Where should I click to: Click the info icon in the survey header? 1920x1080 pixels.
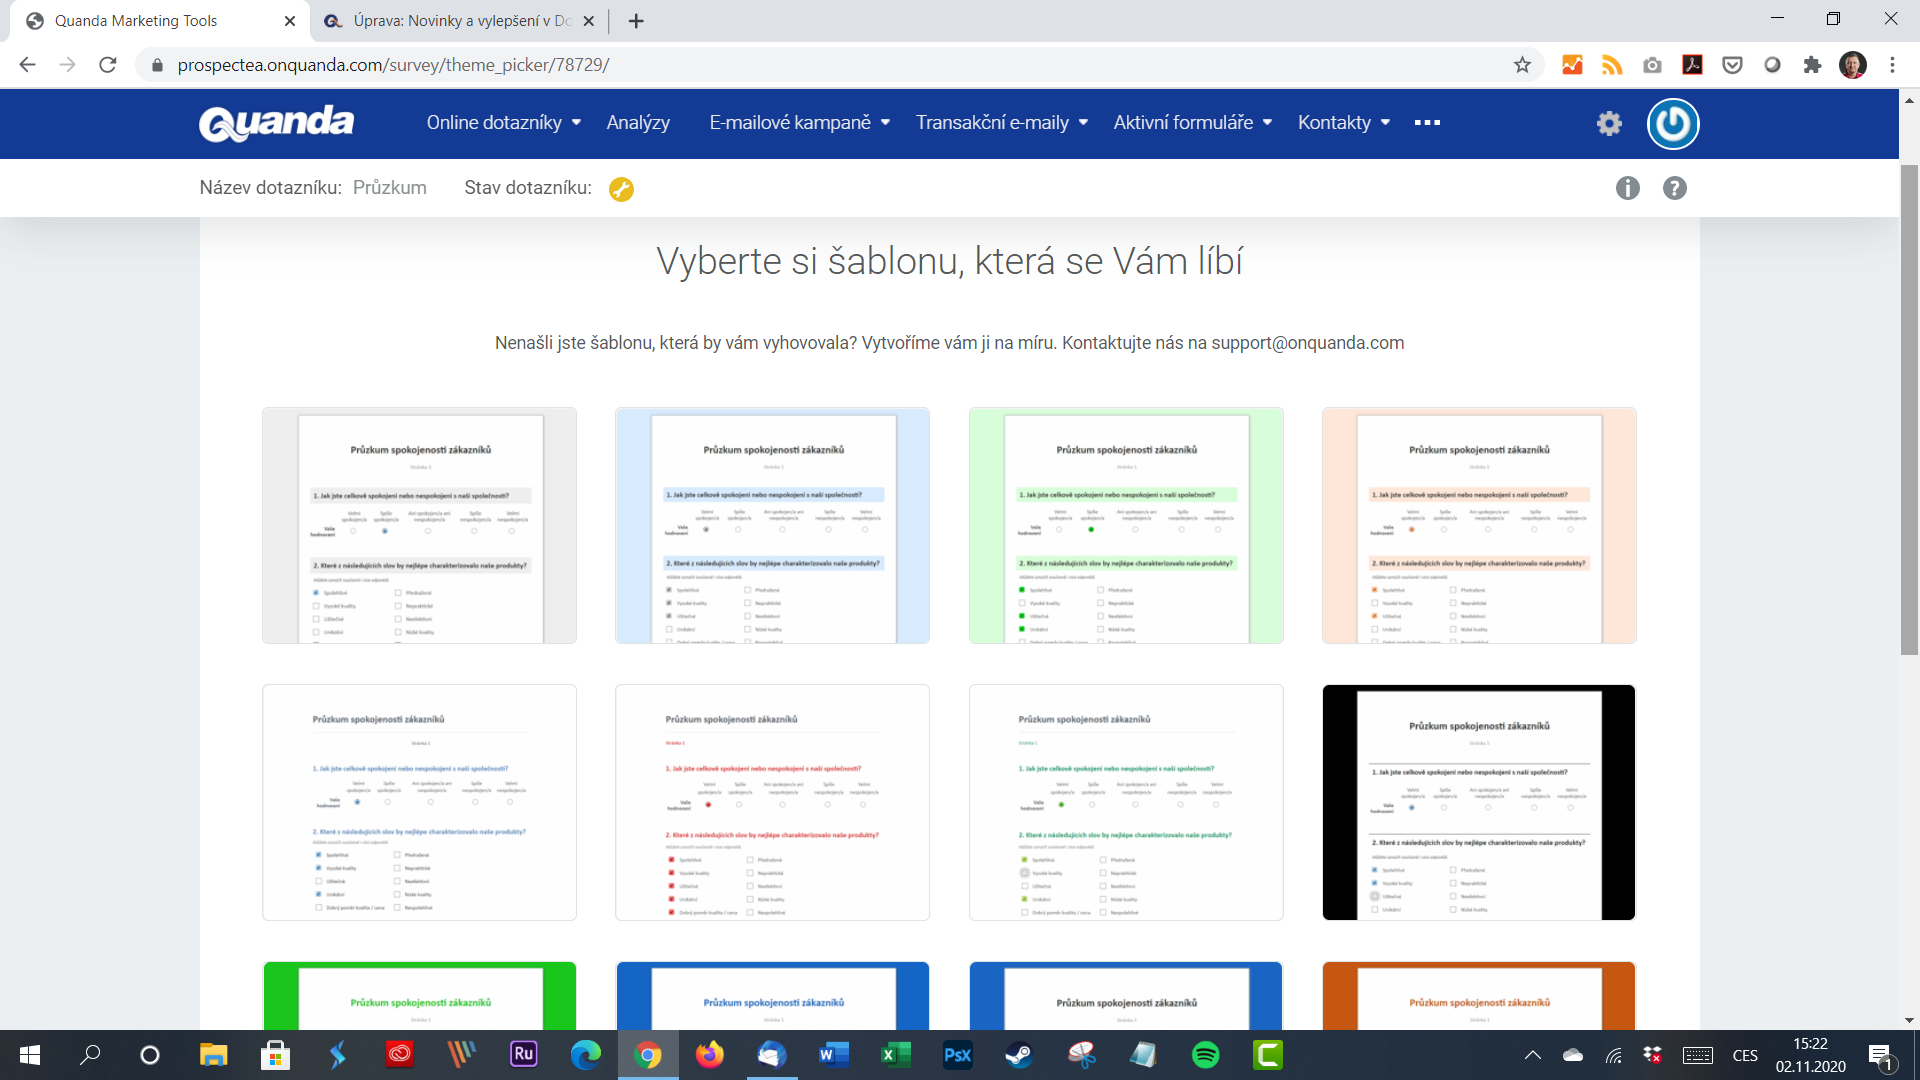coord(1627,188)
